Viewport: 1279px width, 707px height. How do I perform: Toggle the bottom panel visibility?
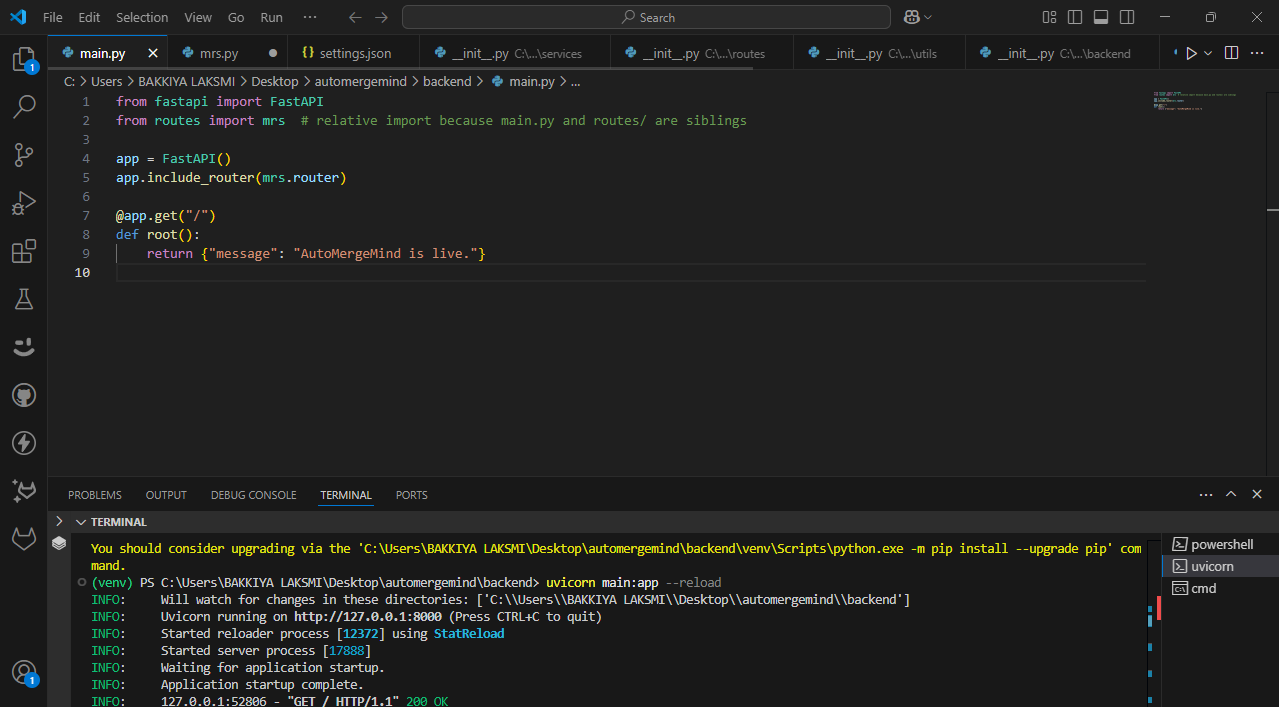click(x=1101, y=17)
